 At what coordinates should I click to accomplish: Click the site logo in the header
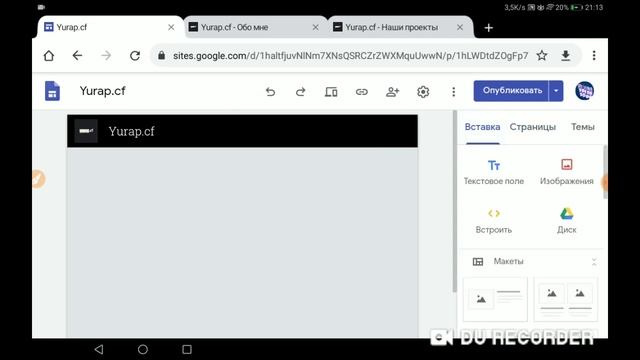pyautogui.click(x=86, y=131)
